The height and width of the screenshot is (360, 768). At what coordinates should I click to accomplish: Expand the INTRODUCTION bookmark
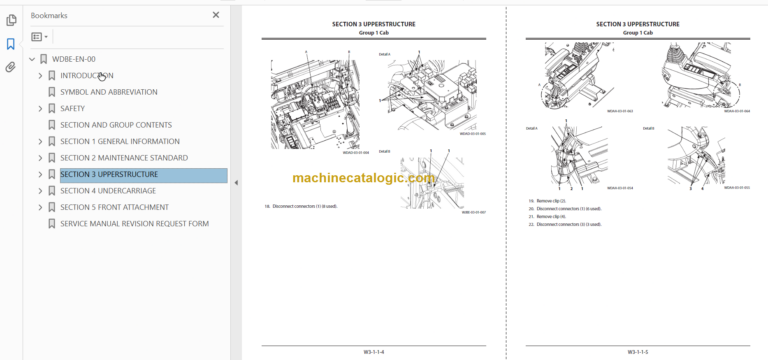click(x=40, y=76)
